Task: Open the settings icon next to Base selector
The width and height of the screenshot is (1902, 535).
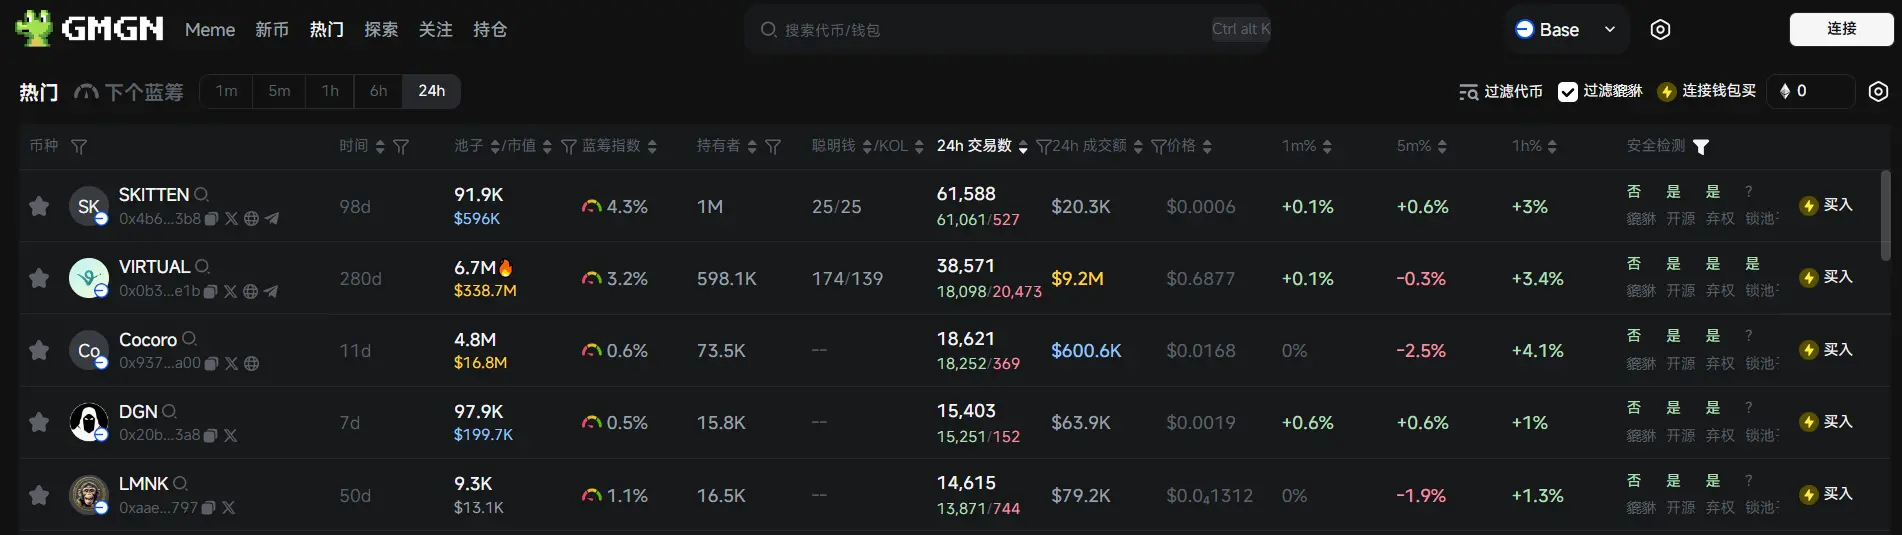Action: click(x=1660, y=30)
